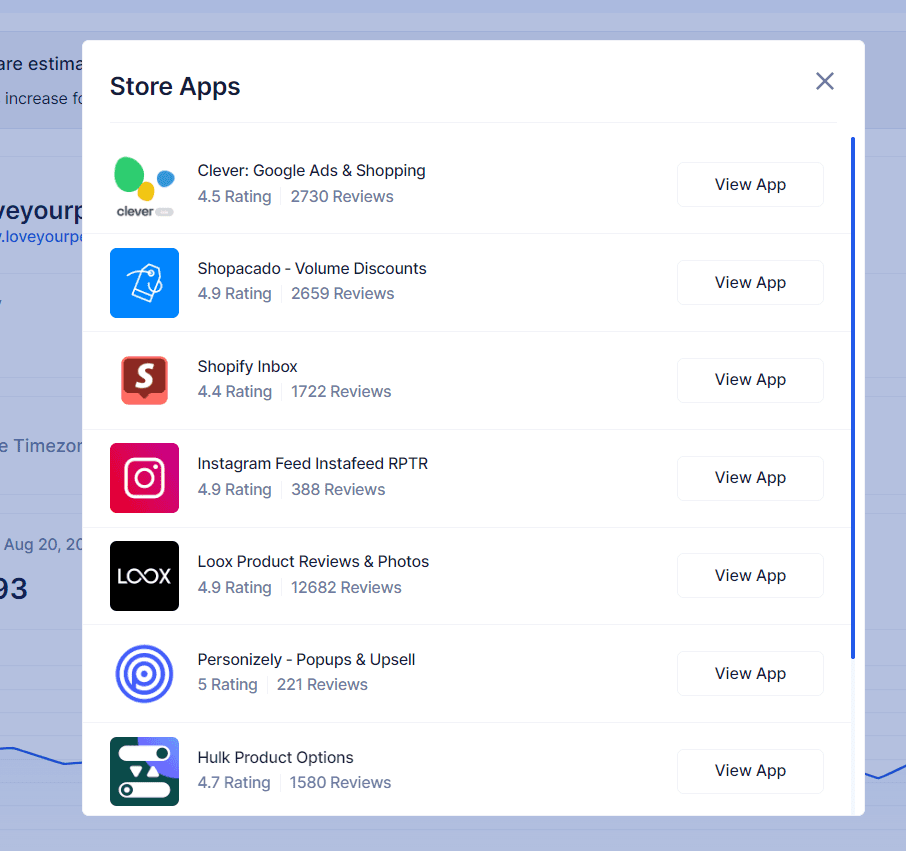Click the Personizely target icon
This screenshot has height=851, width=906.
tap(144, 674)
